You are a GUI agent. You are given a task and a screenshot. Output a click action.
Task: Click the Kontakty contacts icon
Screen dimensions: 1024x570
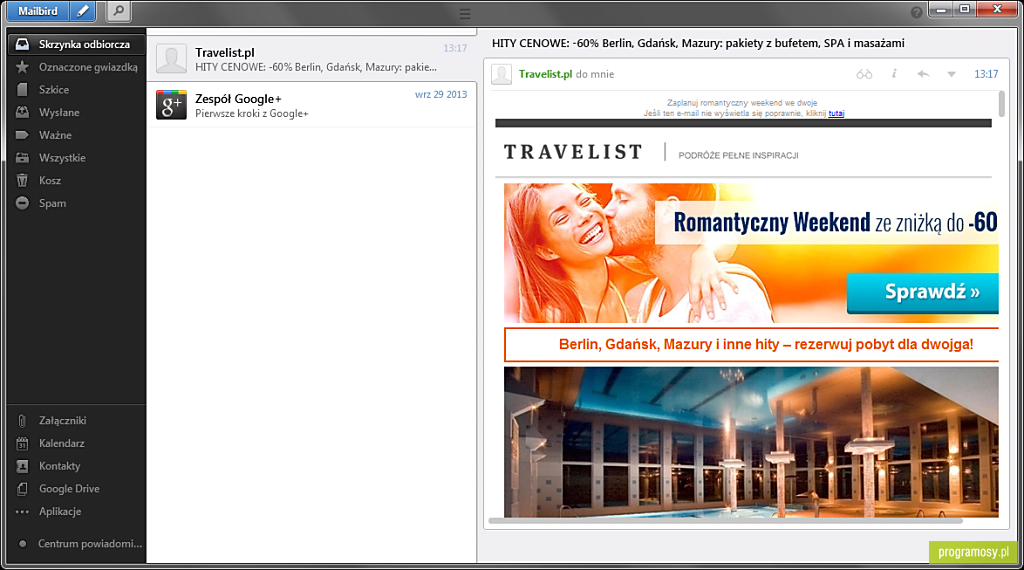(22, 466)
